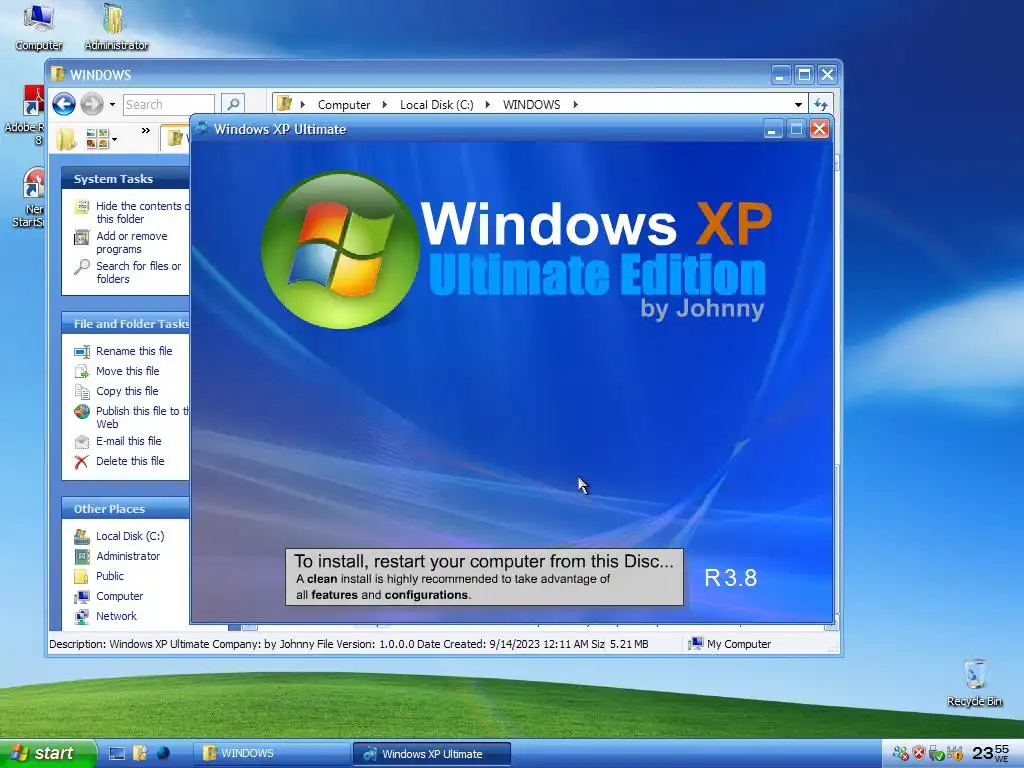The height and width of the screenshot is (768, 1024).
Task: Expand arrow after Local Disk (C:) breadcrumb
Action: (487, 104)
